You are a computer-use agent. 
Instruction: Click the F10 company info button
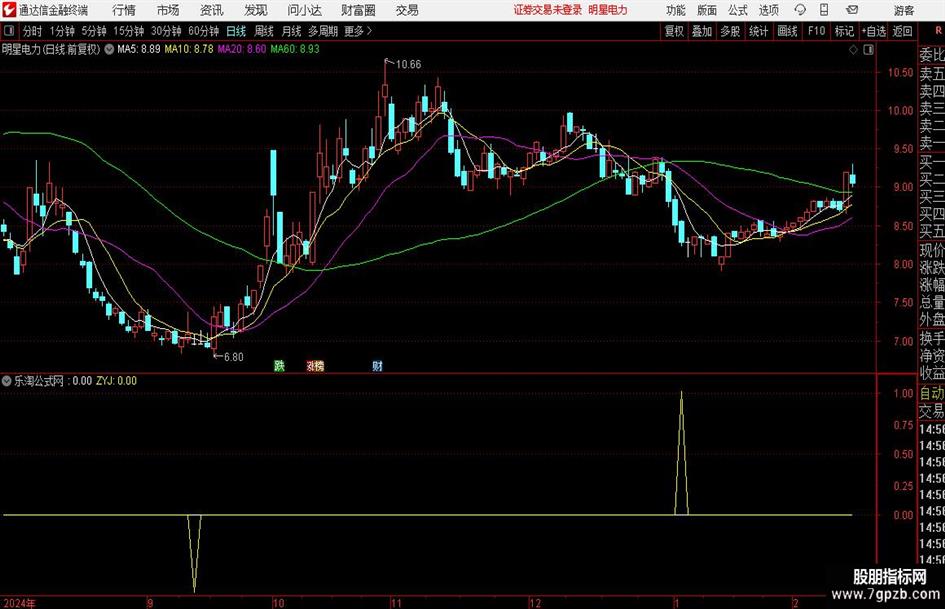(816, 31)
